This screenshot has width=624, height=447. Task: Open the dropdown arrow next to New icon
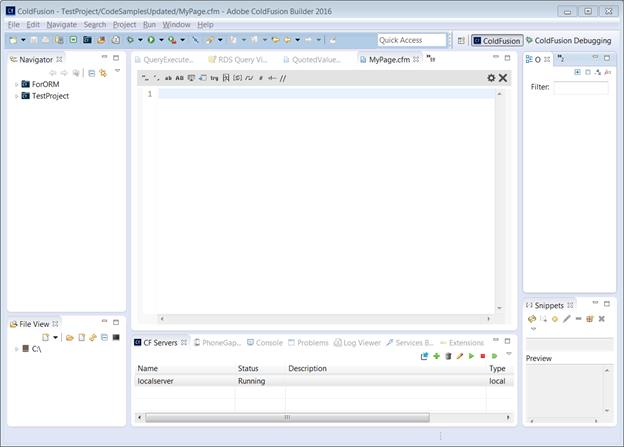click(23, 40)
